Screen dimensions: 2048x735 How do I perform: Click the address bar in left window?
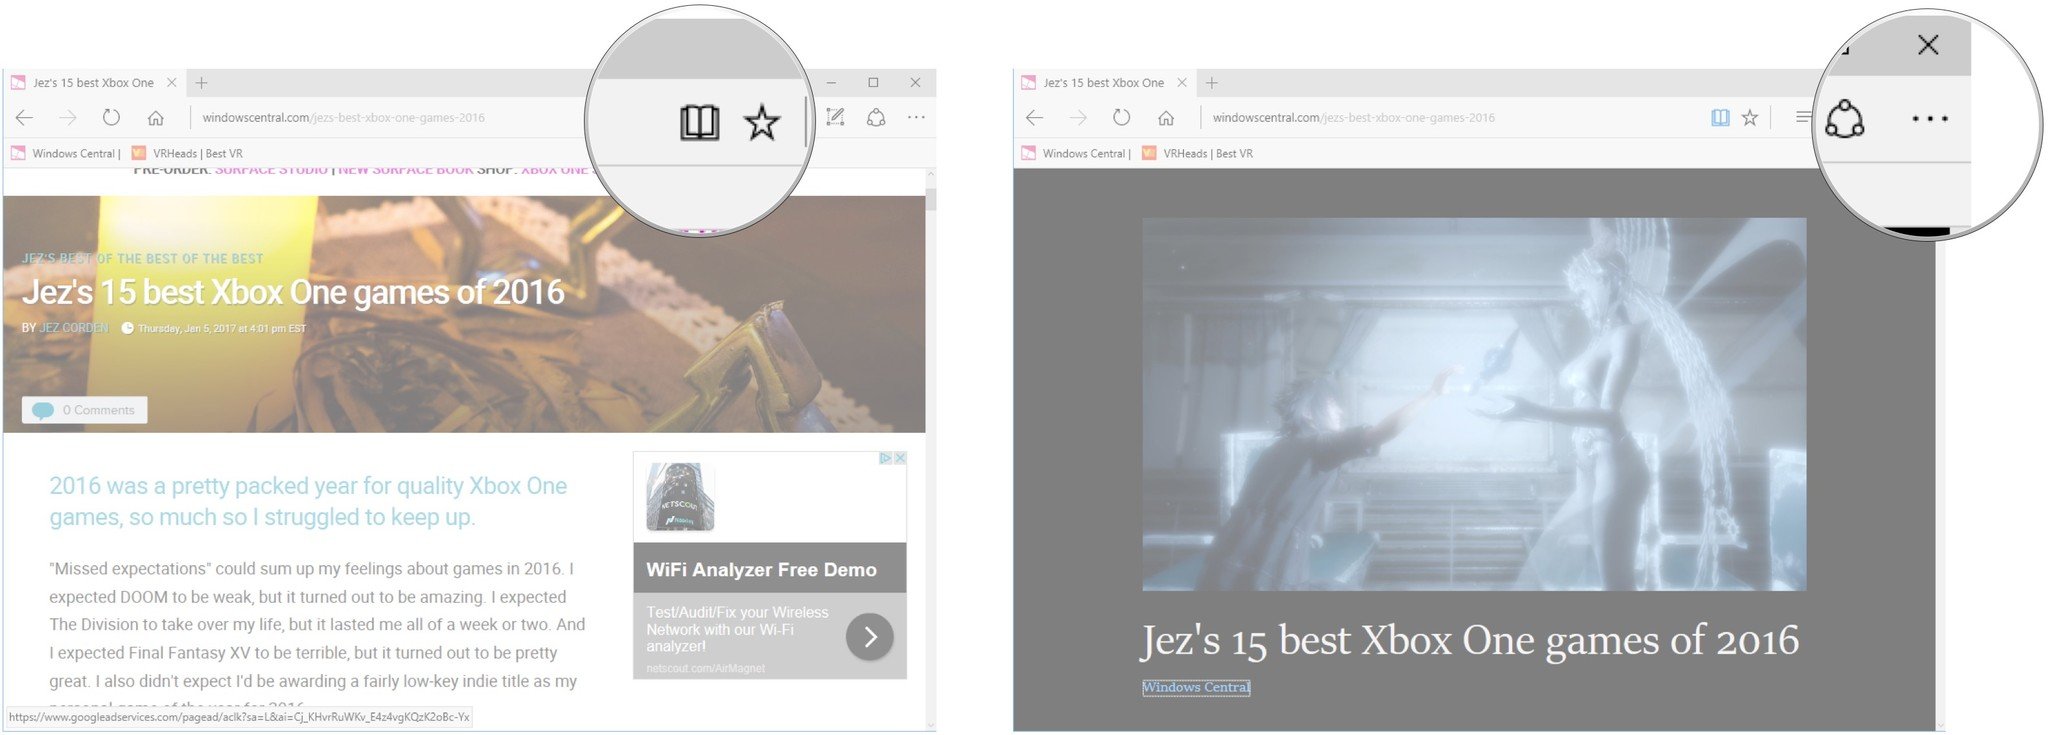[343, 118]
